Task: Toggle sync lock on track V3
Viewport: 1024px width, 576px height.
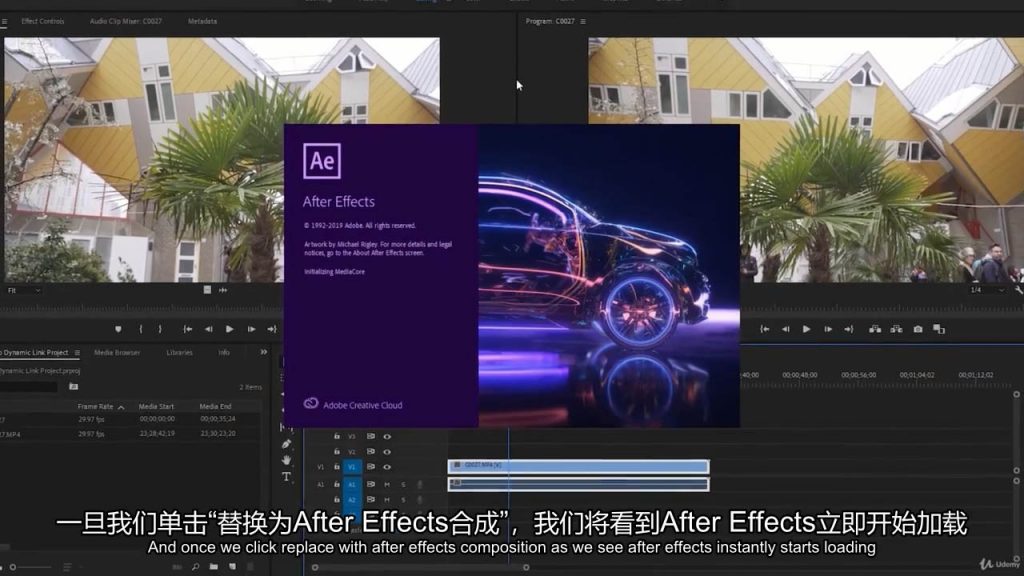Action: point(371,436)
